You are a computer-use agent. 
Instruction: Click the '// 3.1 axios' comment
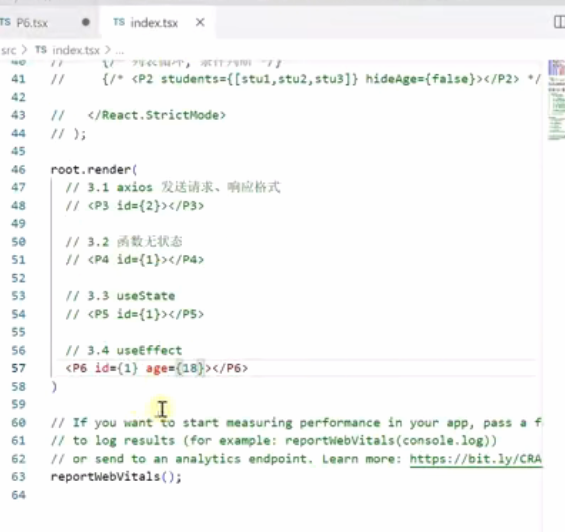click(109, 187)
